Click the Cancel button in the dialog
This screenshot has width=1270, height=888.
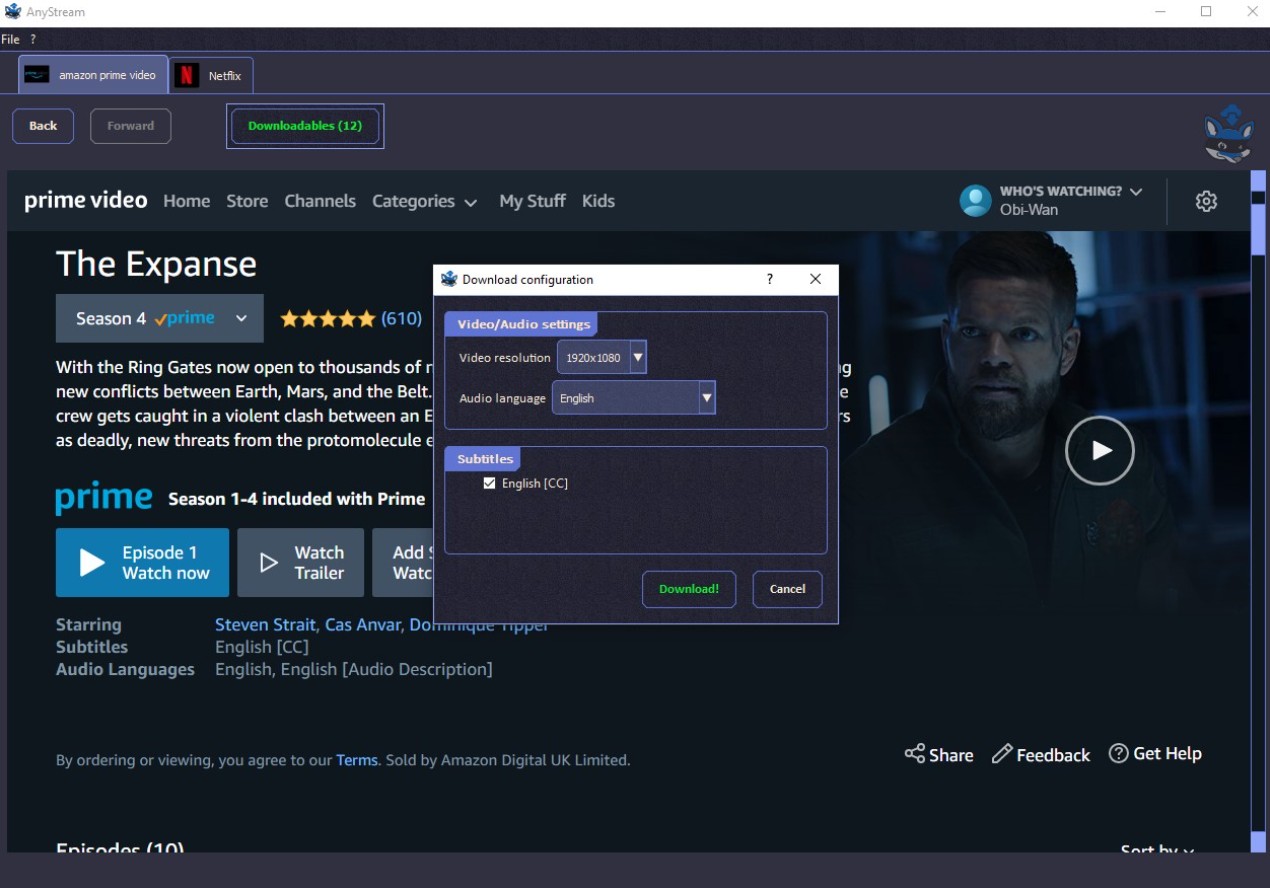[x=787, y=589]
